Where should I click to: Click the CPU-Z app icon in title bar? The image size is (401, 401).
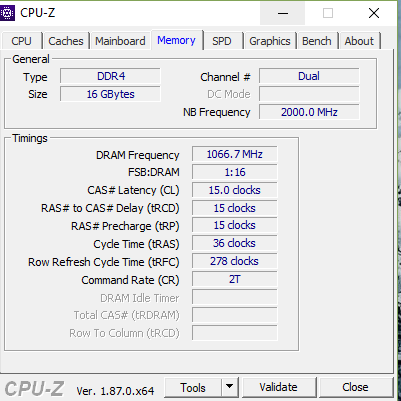pos(7,13)
